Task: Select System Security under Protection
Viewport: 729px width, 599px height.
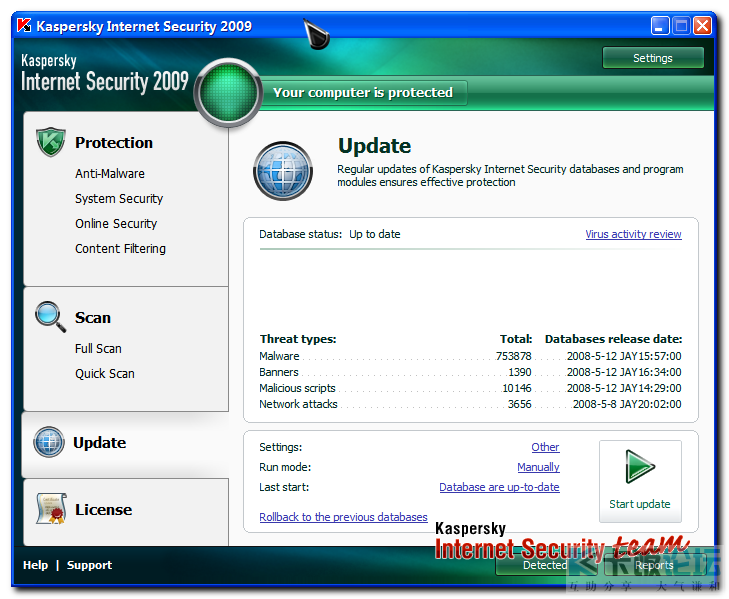Action: (x=119, y=199)
